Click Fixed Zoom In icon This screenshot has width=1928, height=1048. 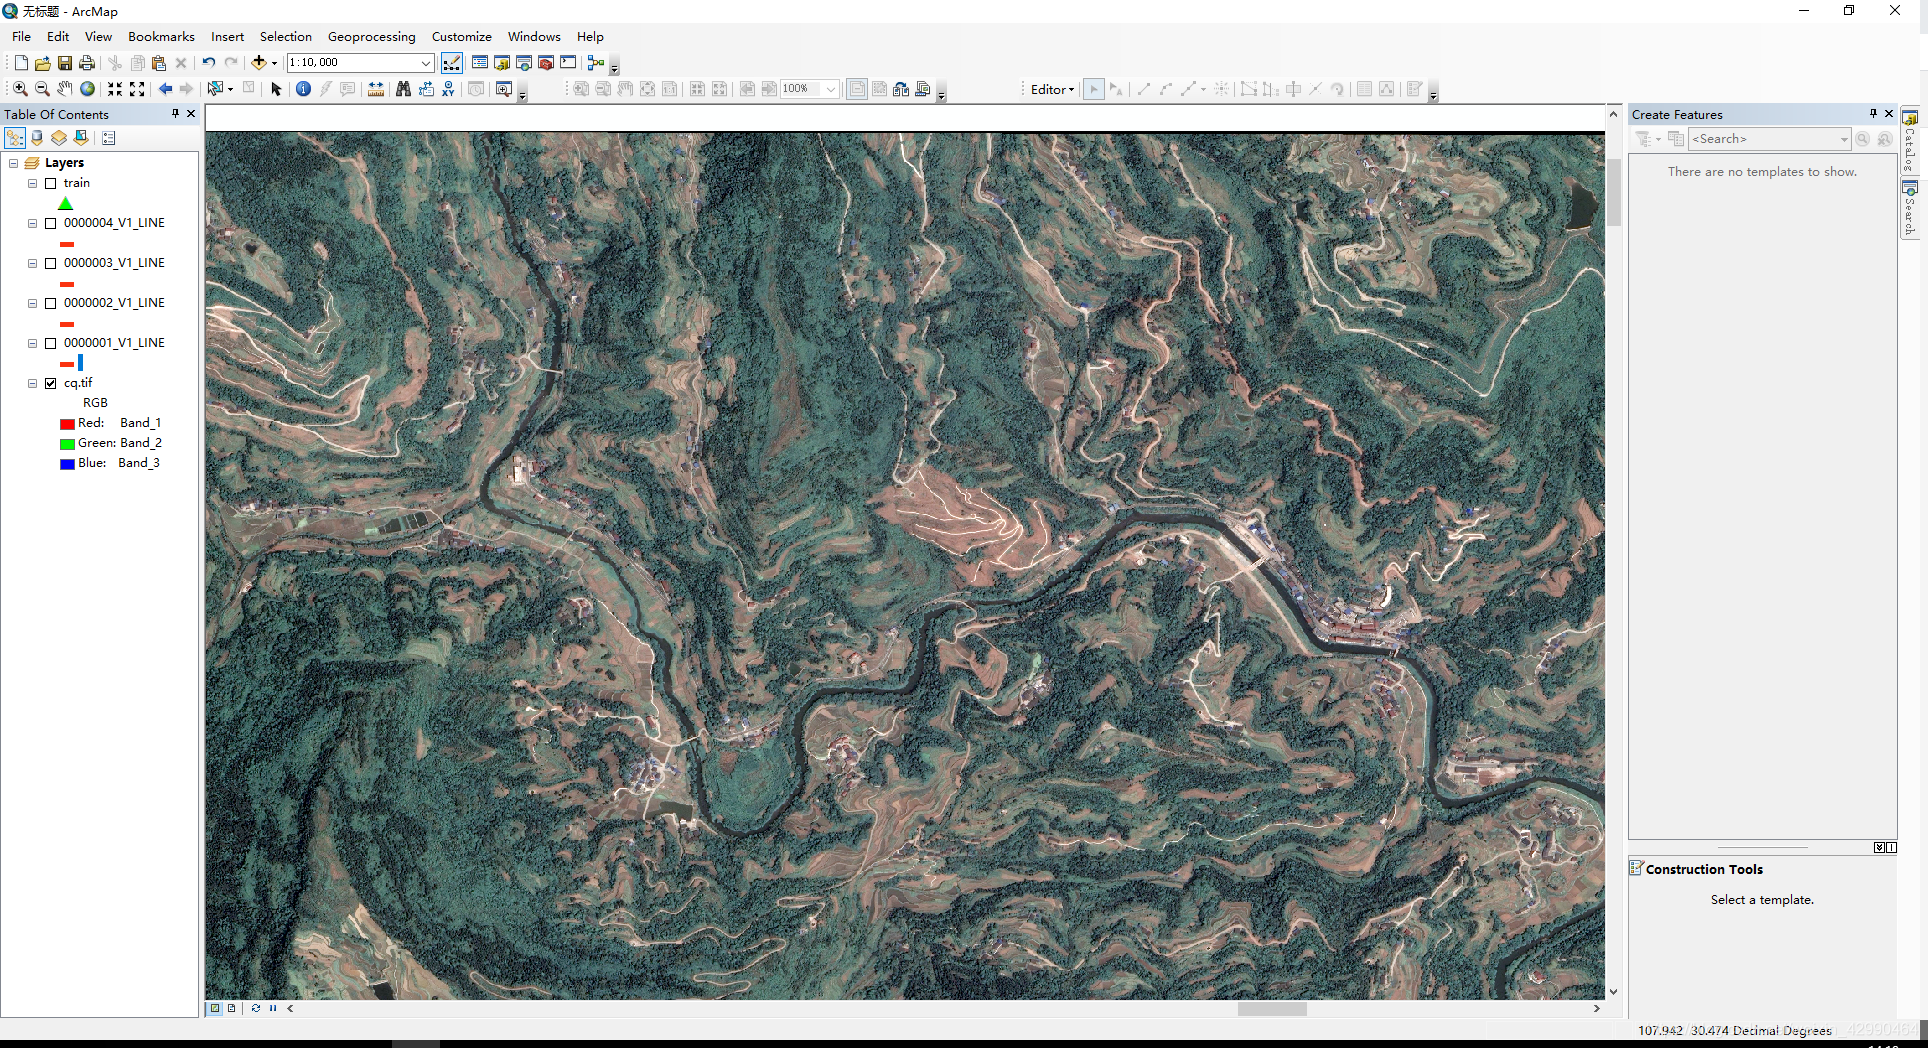(x=115, y=89)
